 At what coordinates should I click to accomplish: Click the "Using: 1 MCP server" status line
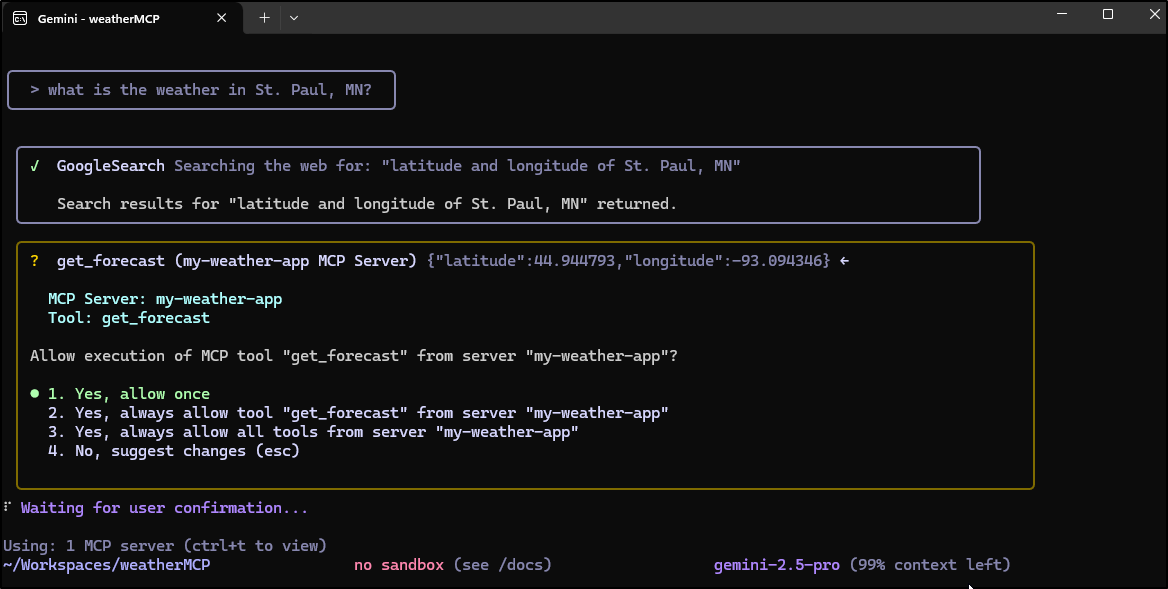165,546
